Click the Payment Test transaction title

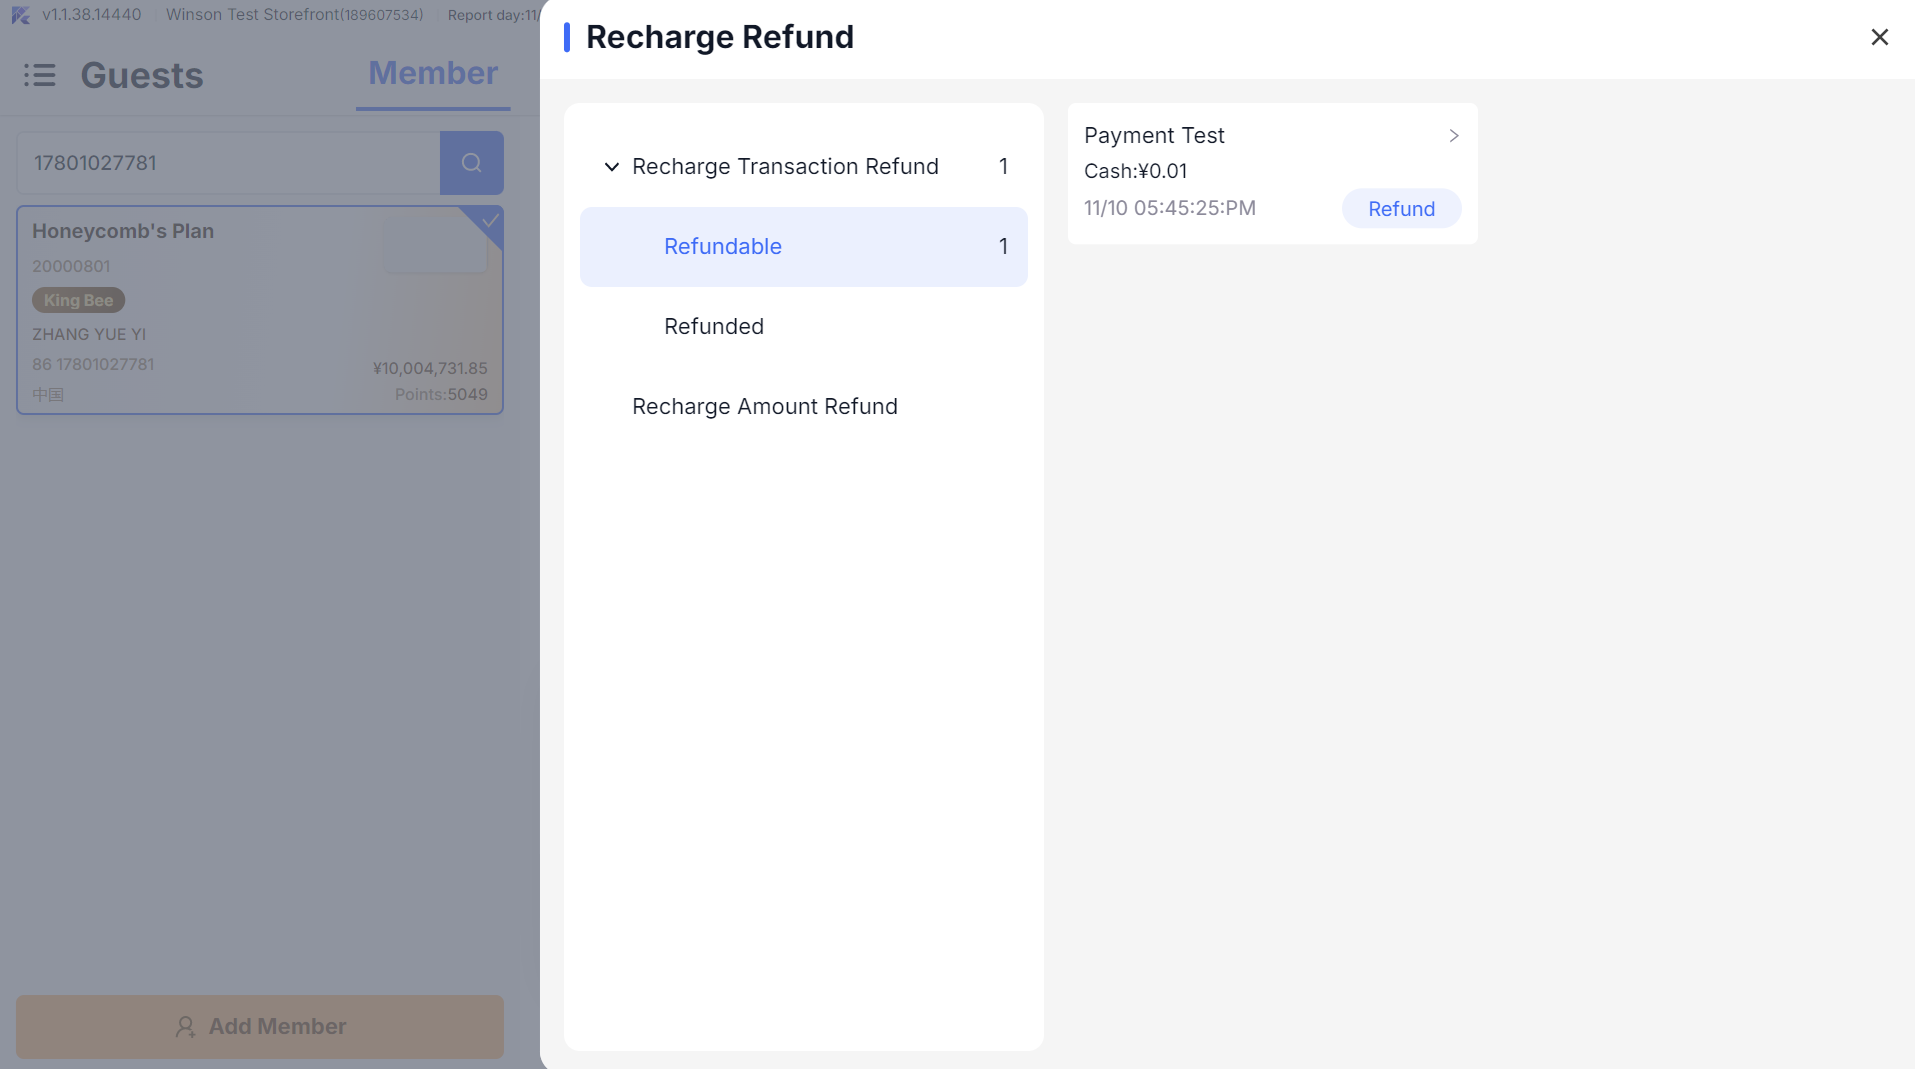(1154, 136)
